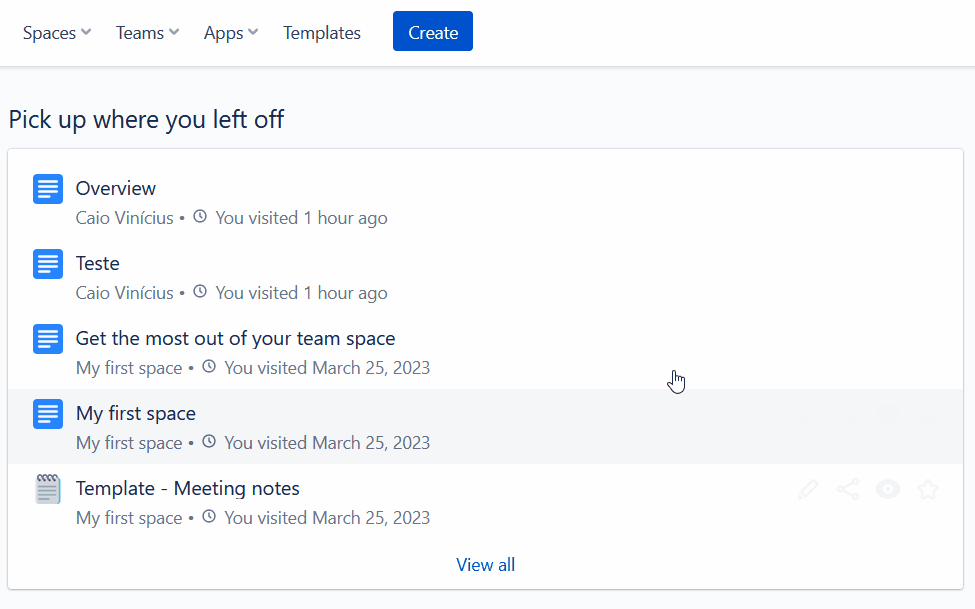Click the View all link
The image size is (975, 609).
[x=486, y=565]
